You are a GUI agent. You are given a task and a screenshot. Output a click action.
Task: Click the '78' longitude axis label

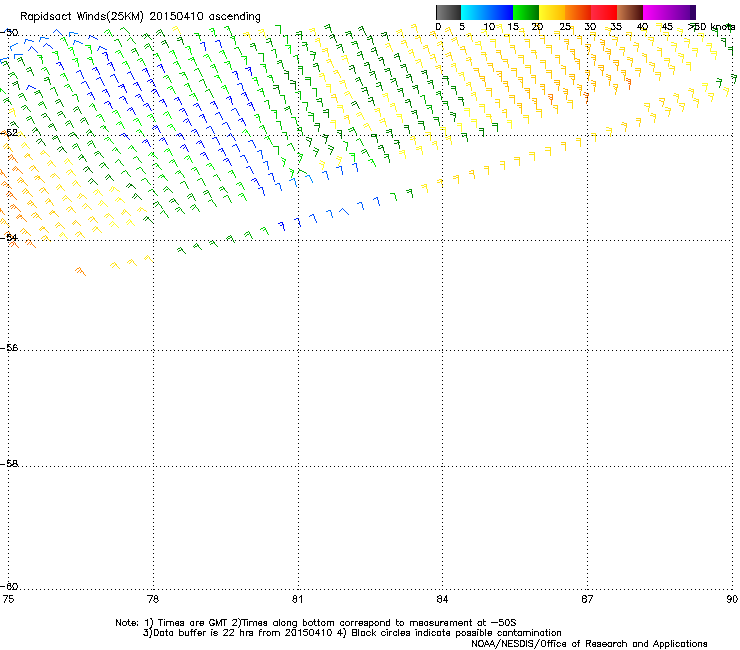153,599
